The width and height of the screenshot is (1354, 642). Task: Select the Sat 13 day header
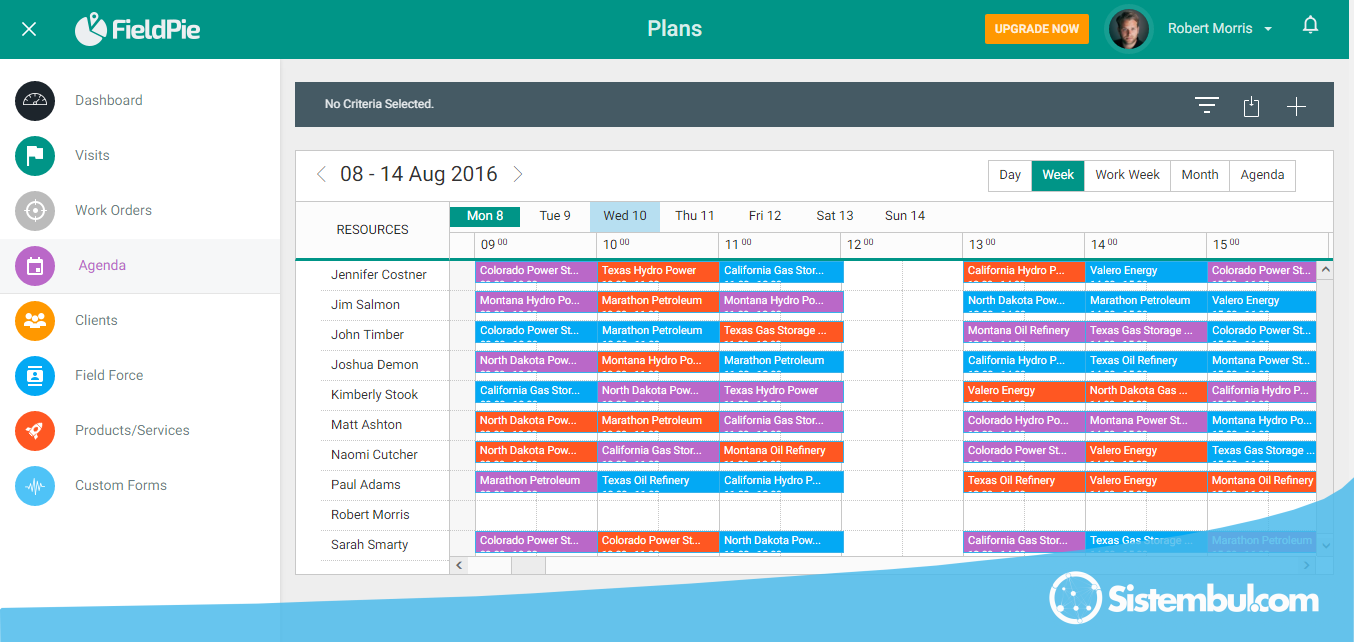click(835, 216)
